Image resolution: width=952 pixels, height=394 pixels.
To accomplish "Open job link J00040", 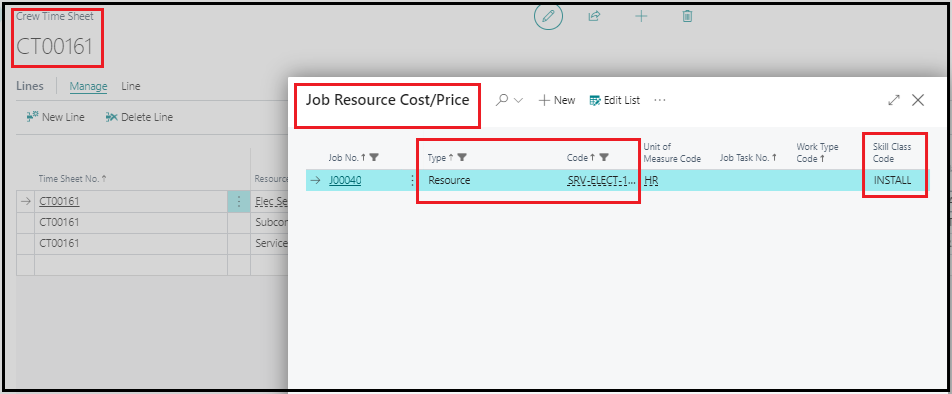I will 345,180.
